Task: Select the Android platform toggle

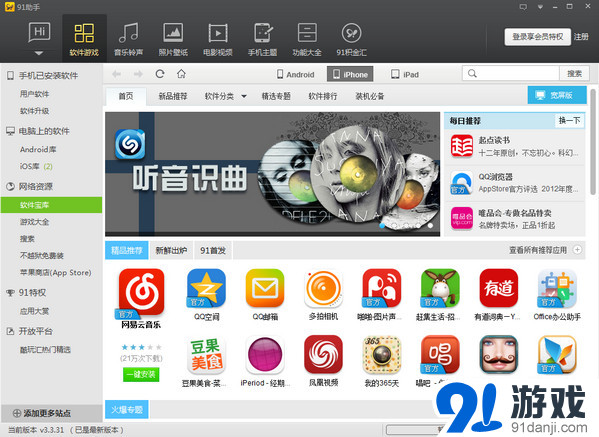Action: [296, 74]
